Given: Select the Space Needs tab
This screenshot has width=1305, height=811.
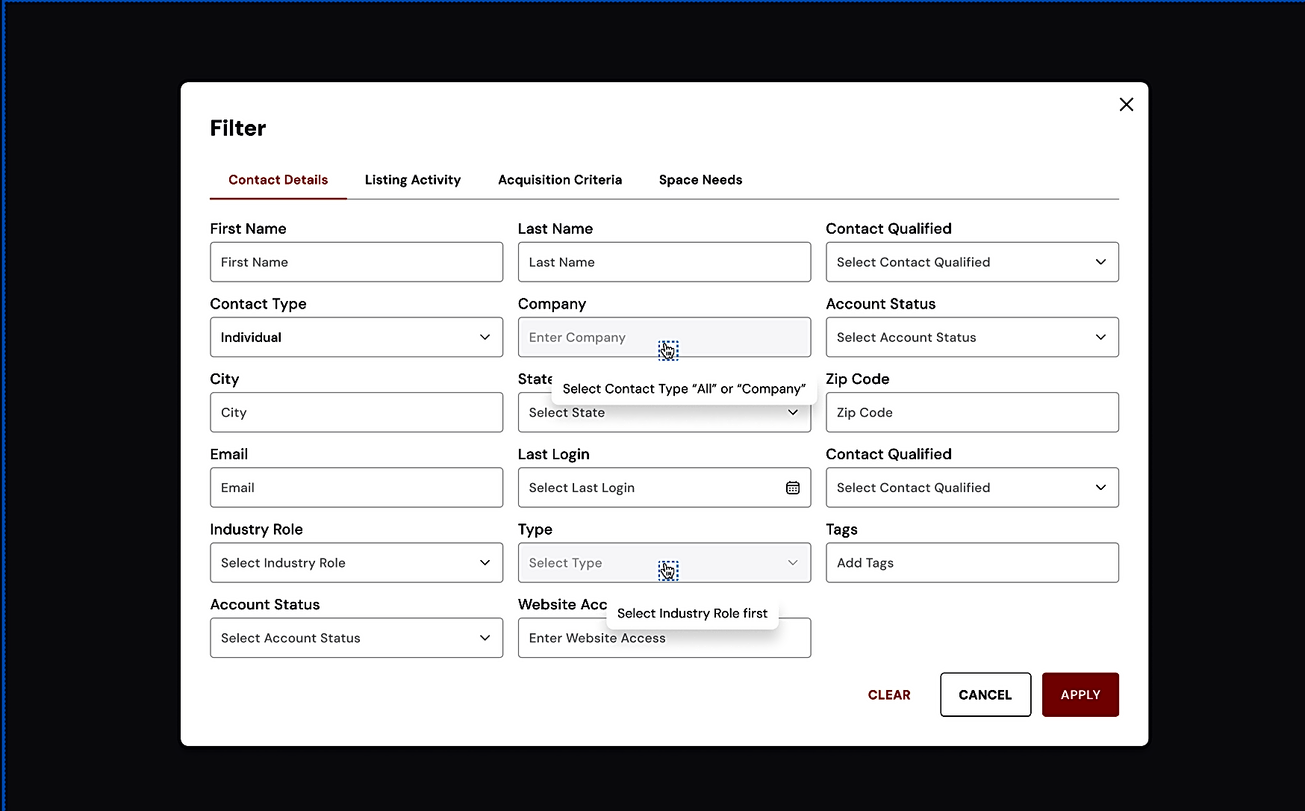Looking at the screenshot, I should coord(701,180).
